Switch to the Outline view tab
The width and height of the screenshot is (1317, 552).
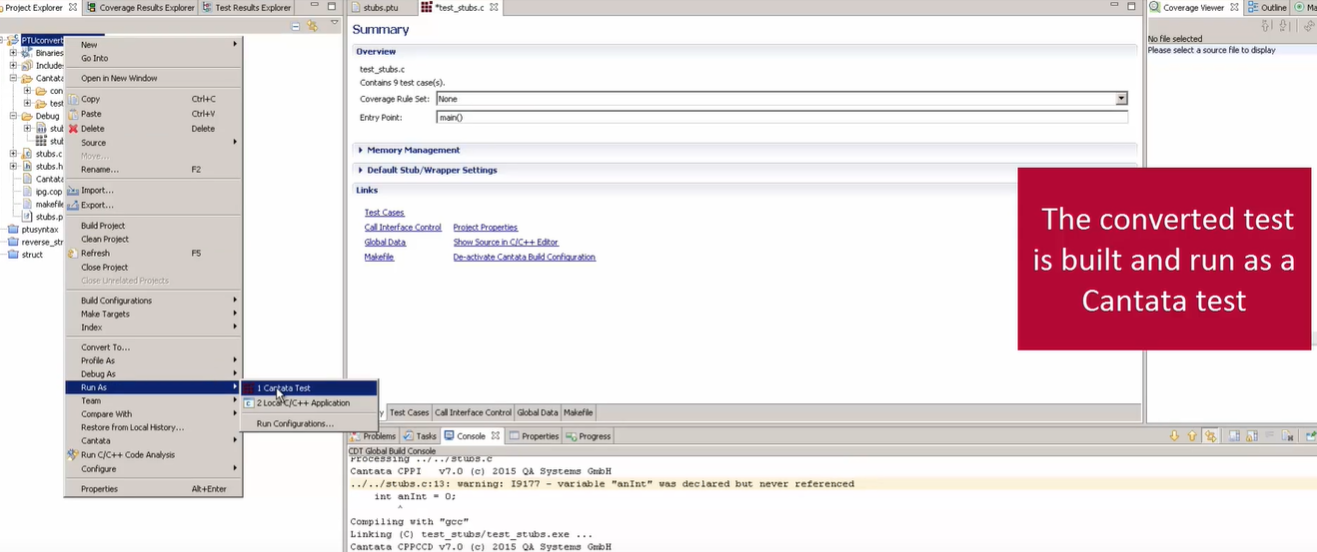pyautogui.click(x=1267, y=7)
